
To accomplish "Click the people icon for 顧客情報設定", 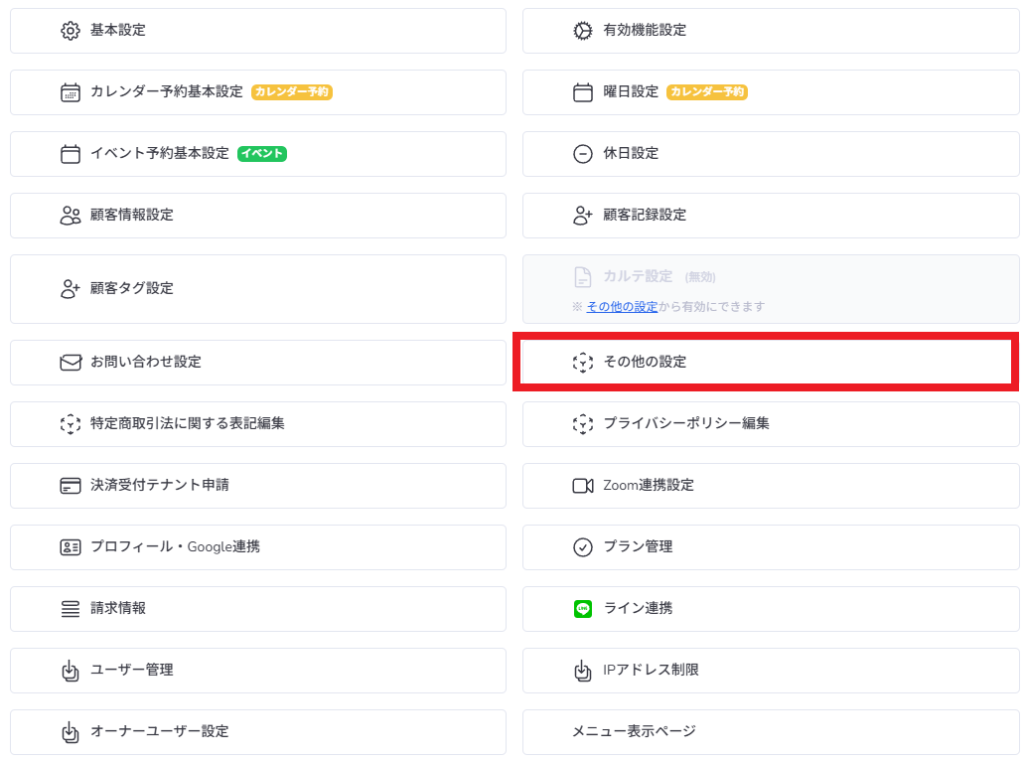I will click(x=70, y=216).
